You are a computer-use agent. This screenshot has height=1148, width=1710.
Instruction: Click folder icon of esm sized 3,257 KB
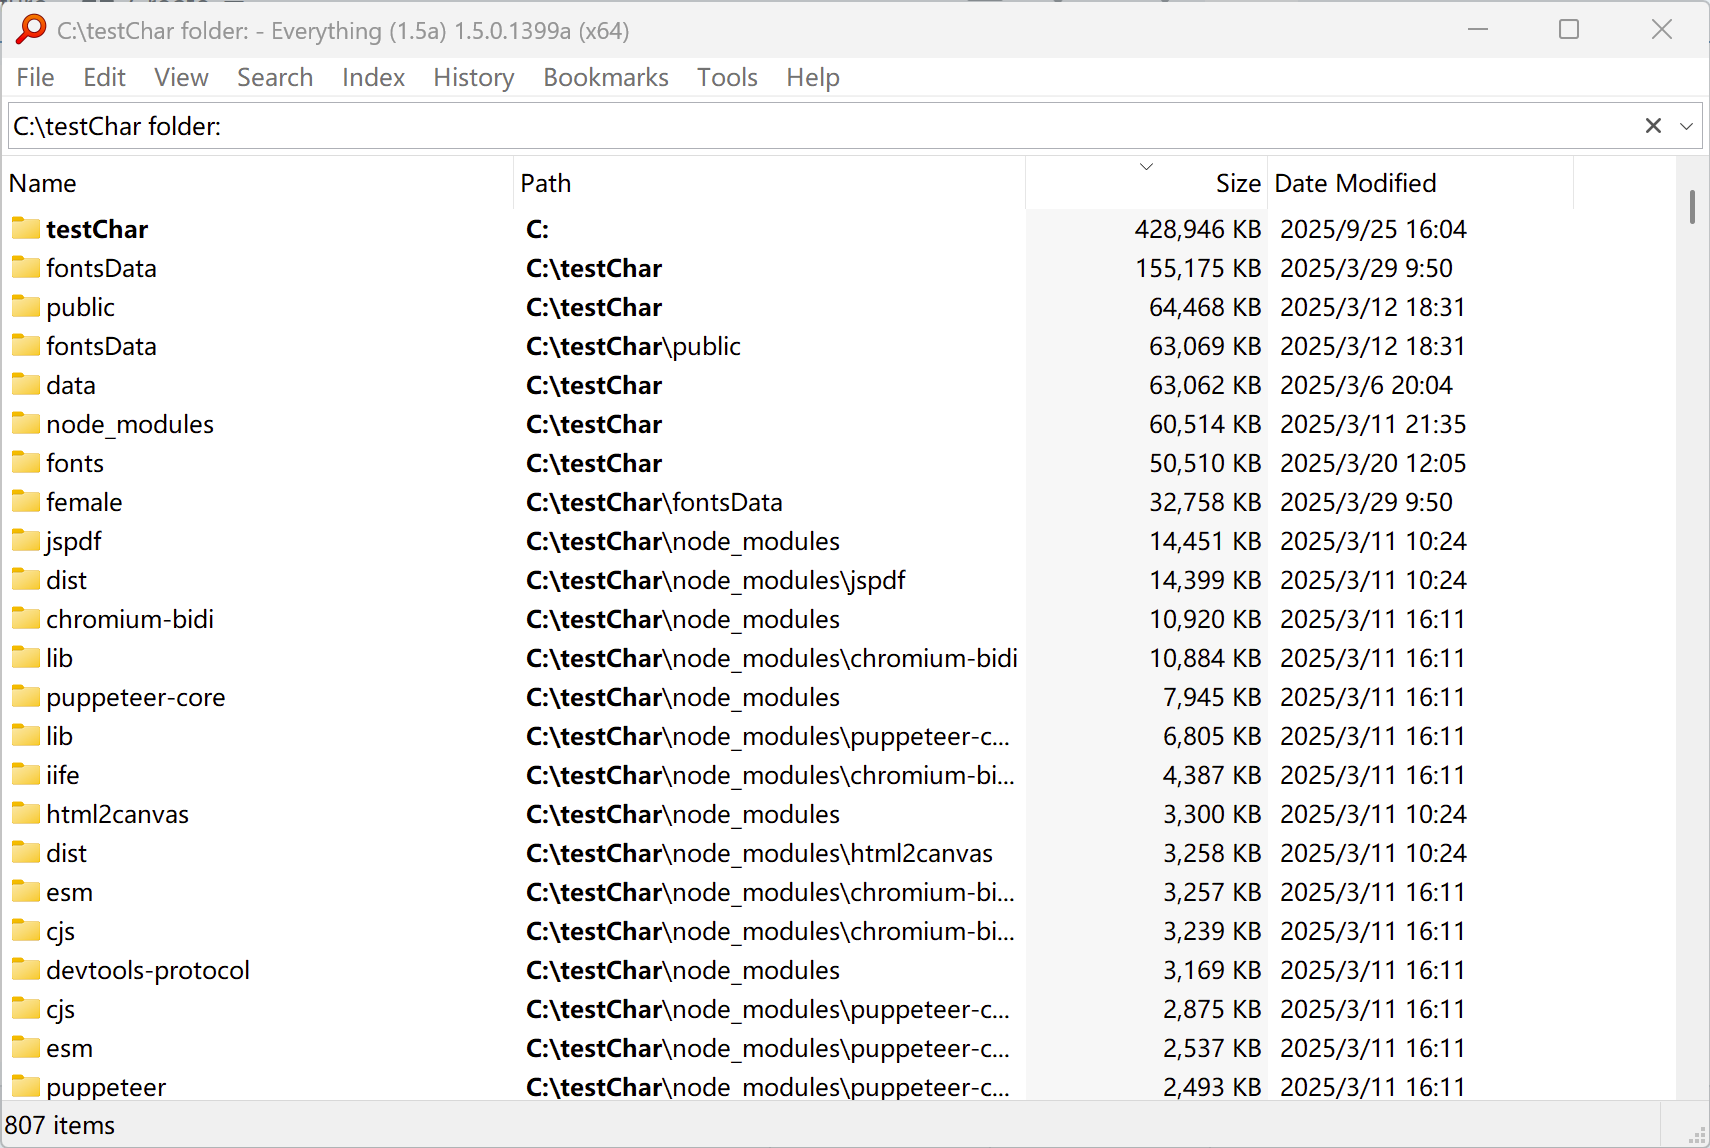click(x=26, y=892)
